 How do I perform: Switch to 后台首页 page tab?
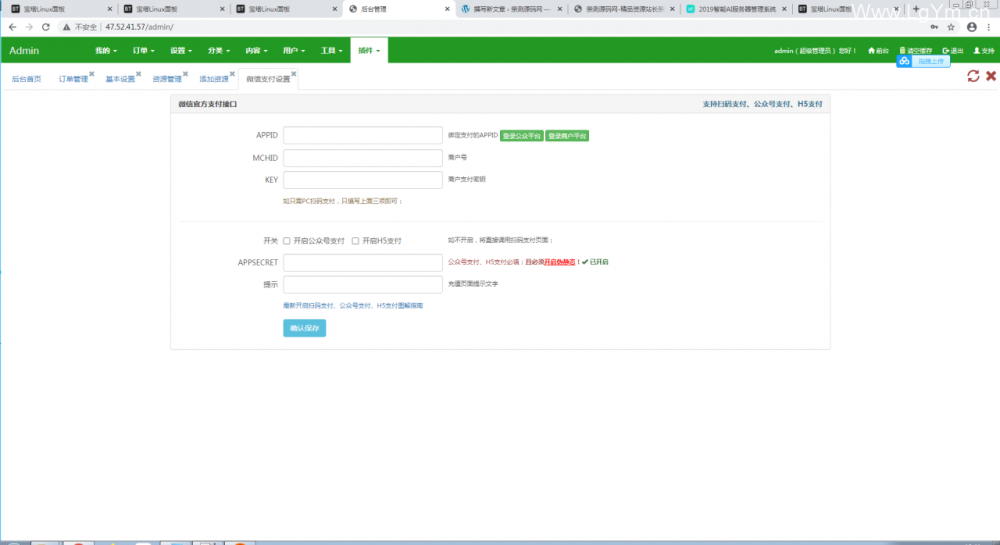26,79
